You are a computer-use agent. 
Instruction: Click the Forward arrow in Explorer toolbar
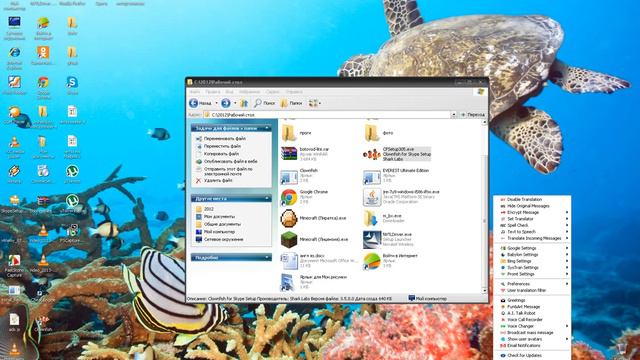click(x=225, y=103)
